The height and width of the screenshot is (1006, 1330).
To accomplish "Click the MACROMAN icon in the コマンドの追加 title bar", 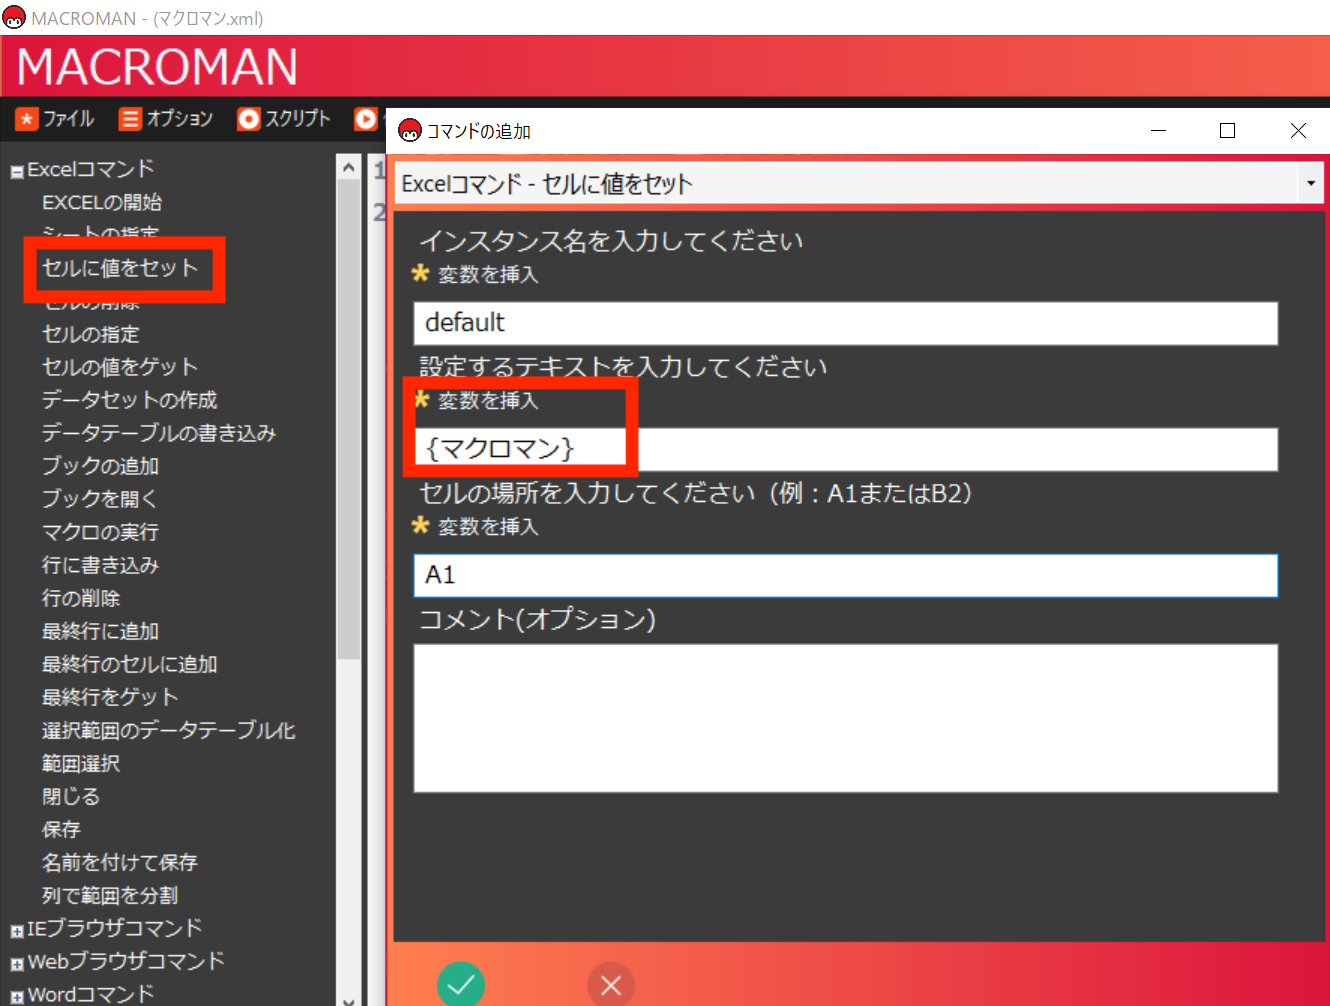I will [x=409, y=130].
